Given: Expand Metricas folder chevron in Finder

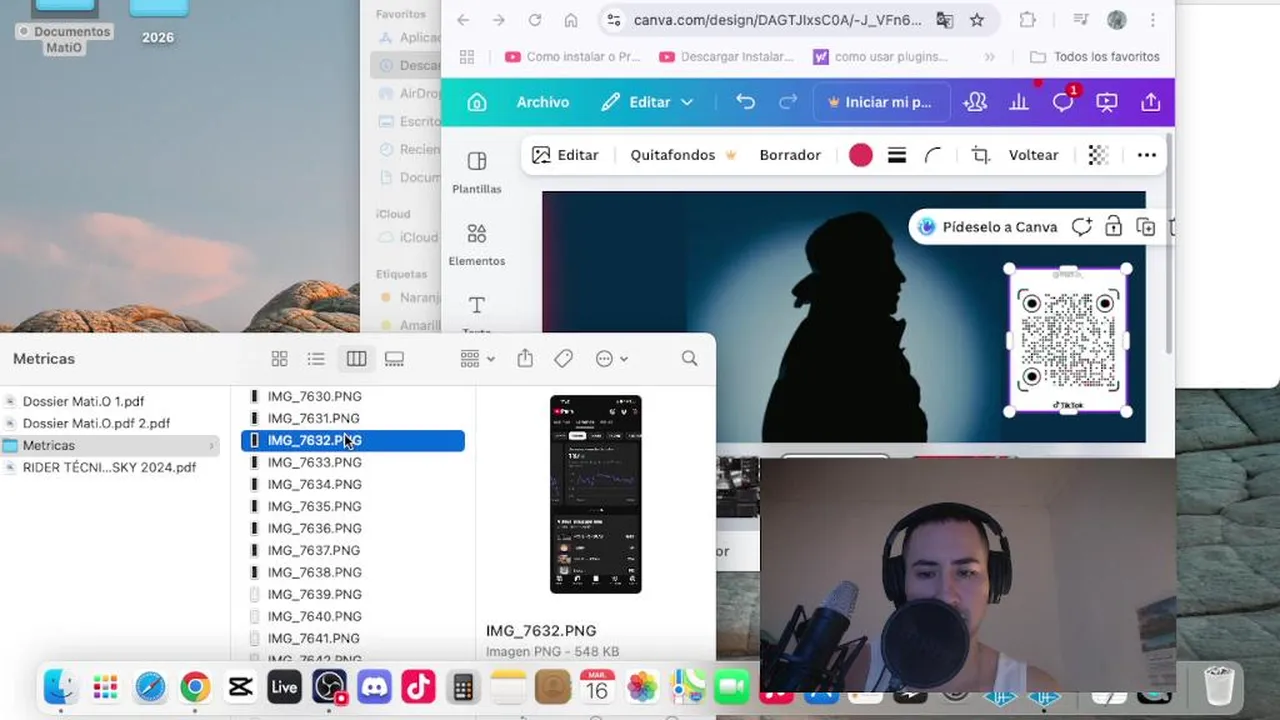Looking at the screenshot, I should tap(211, 445).
